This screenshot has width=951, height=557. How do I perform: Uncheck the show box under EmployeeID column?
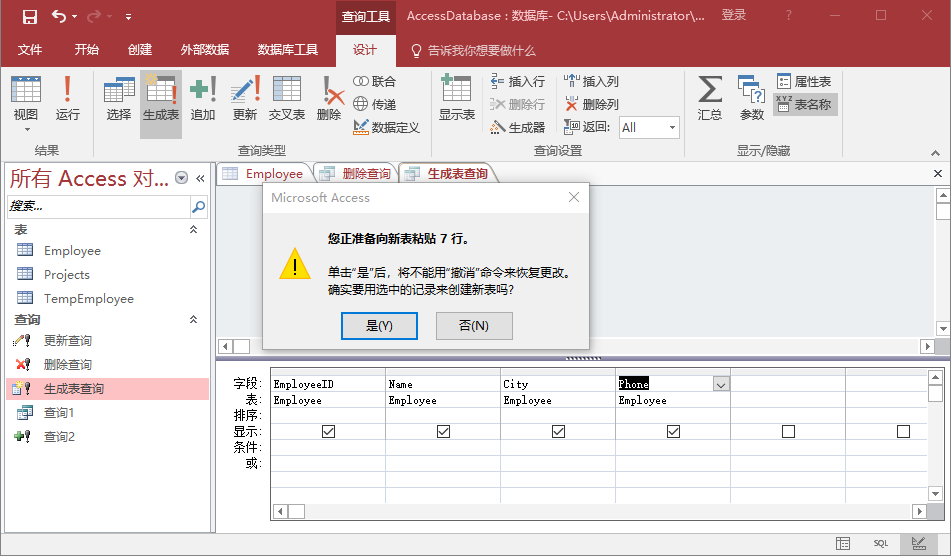[x=328, y=431]
